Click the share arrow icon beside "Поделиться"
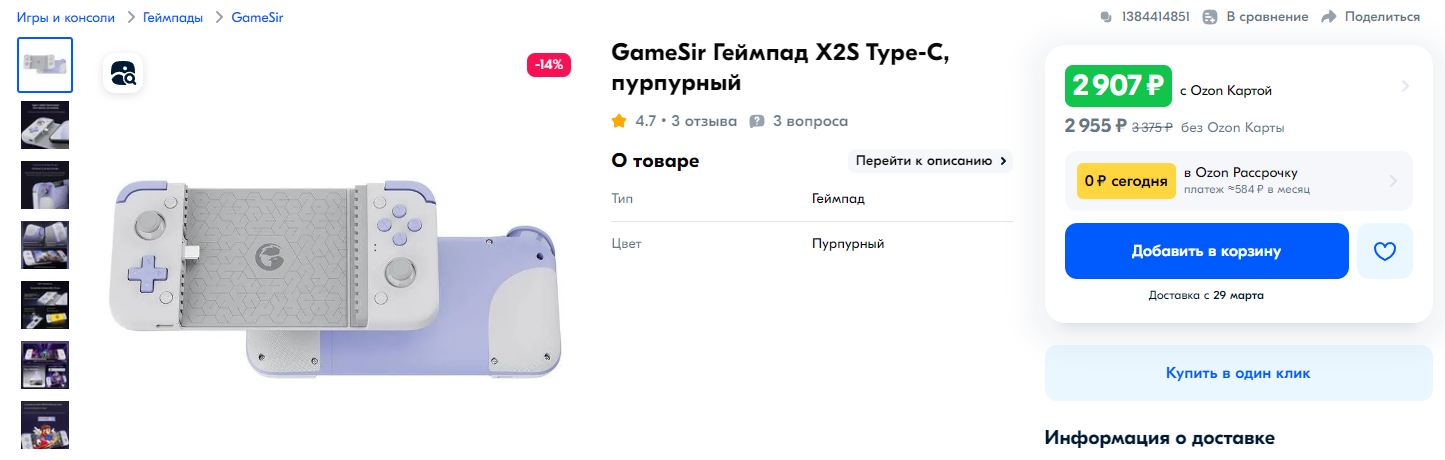Viewport: 1445px width, 460px height. pyautogui.click(x=1329, y=17)
